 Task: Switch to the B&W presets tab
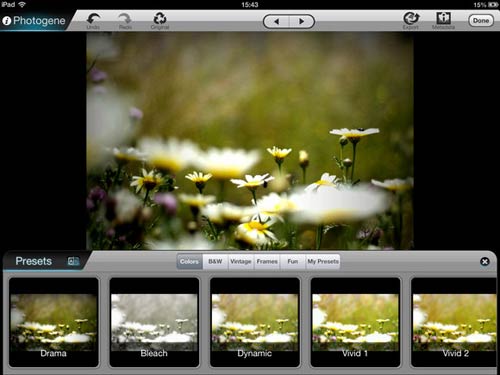215,261
